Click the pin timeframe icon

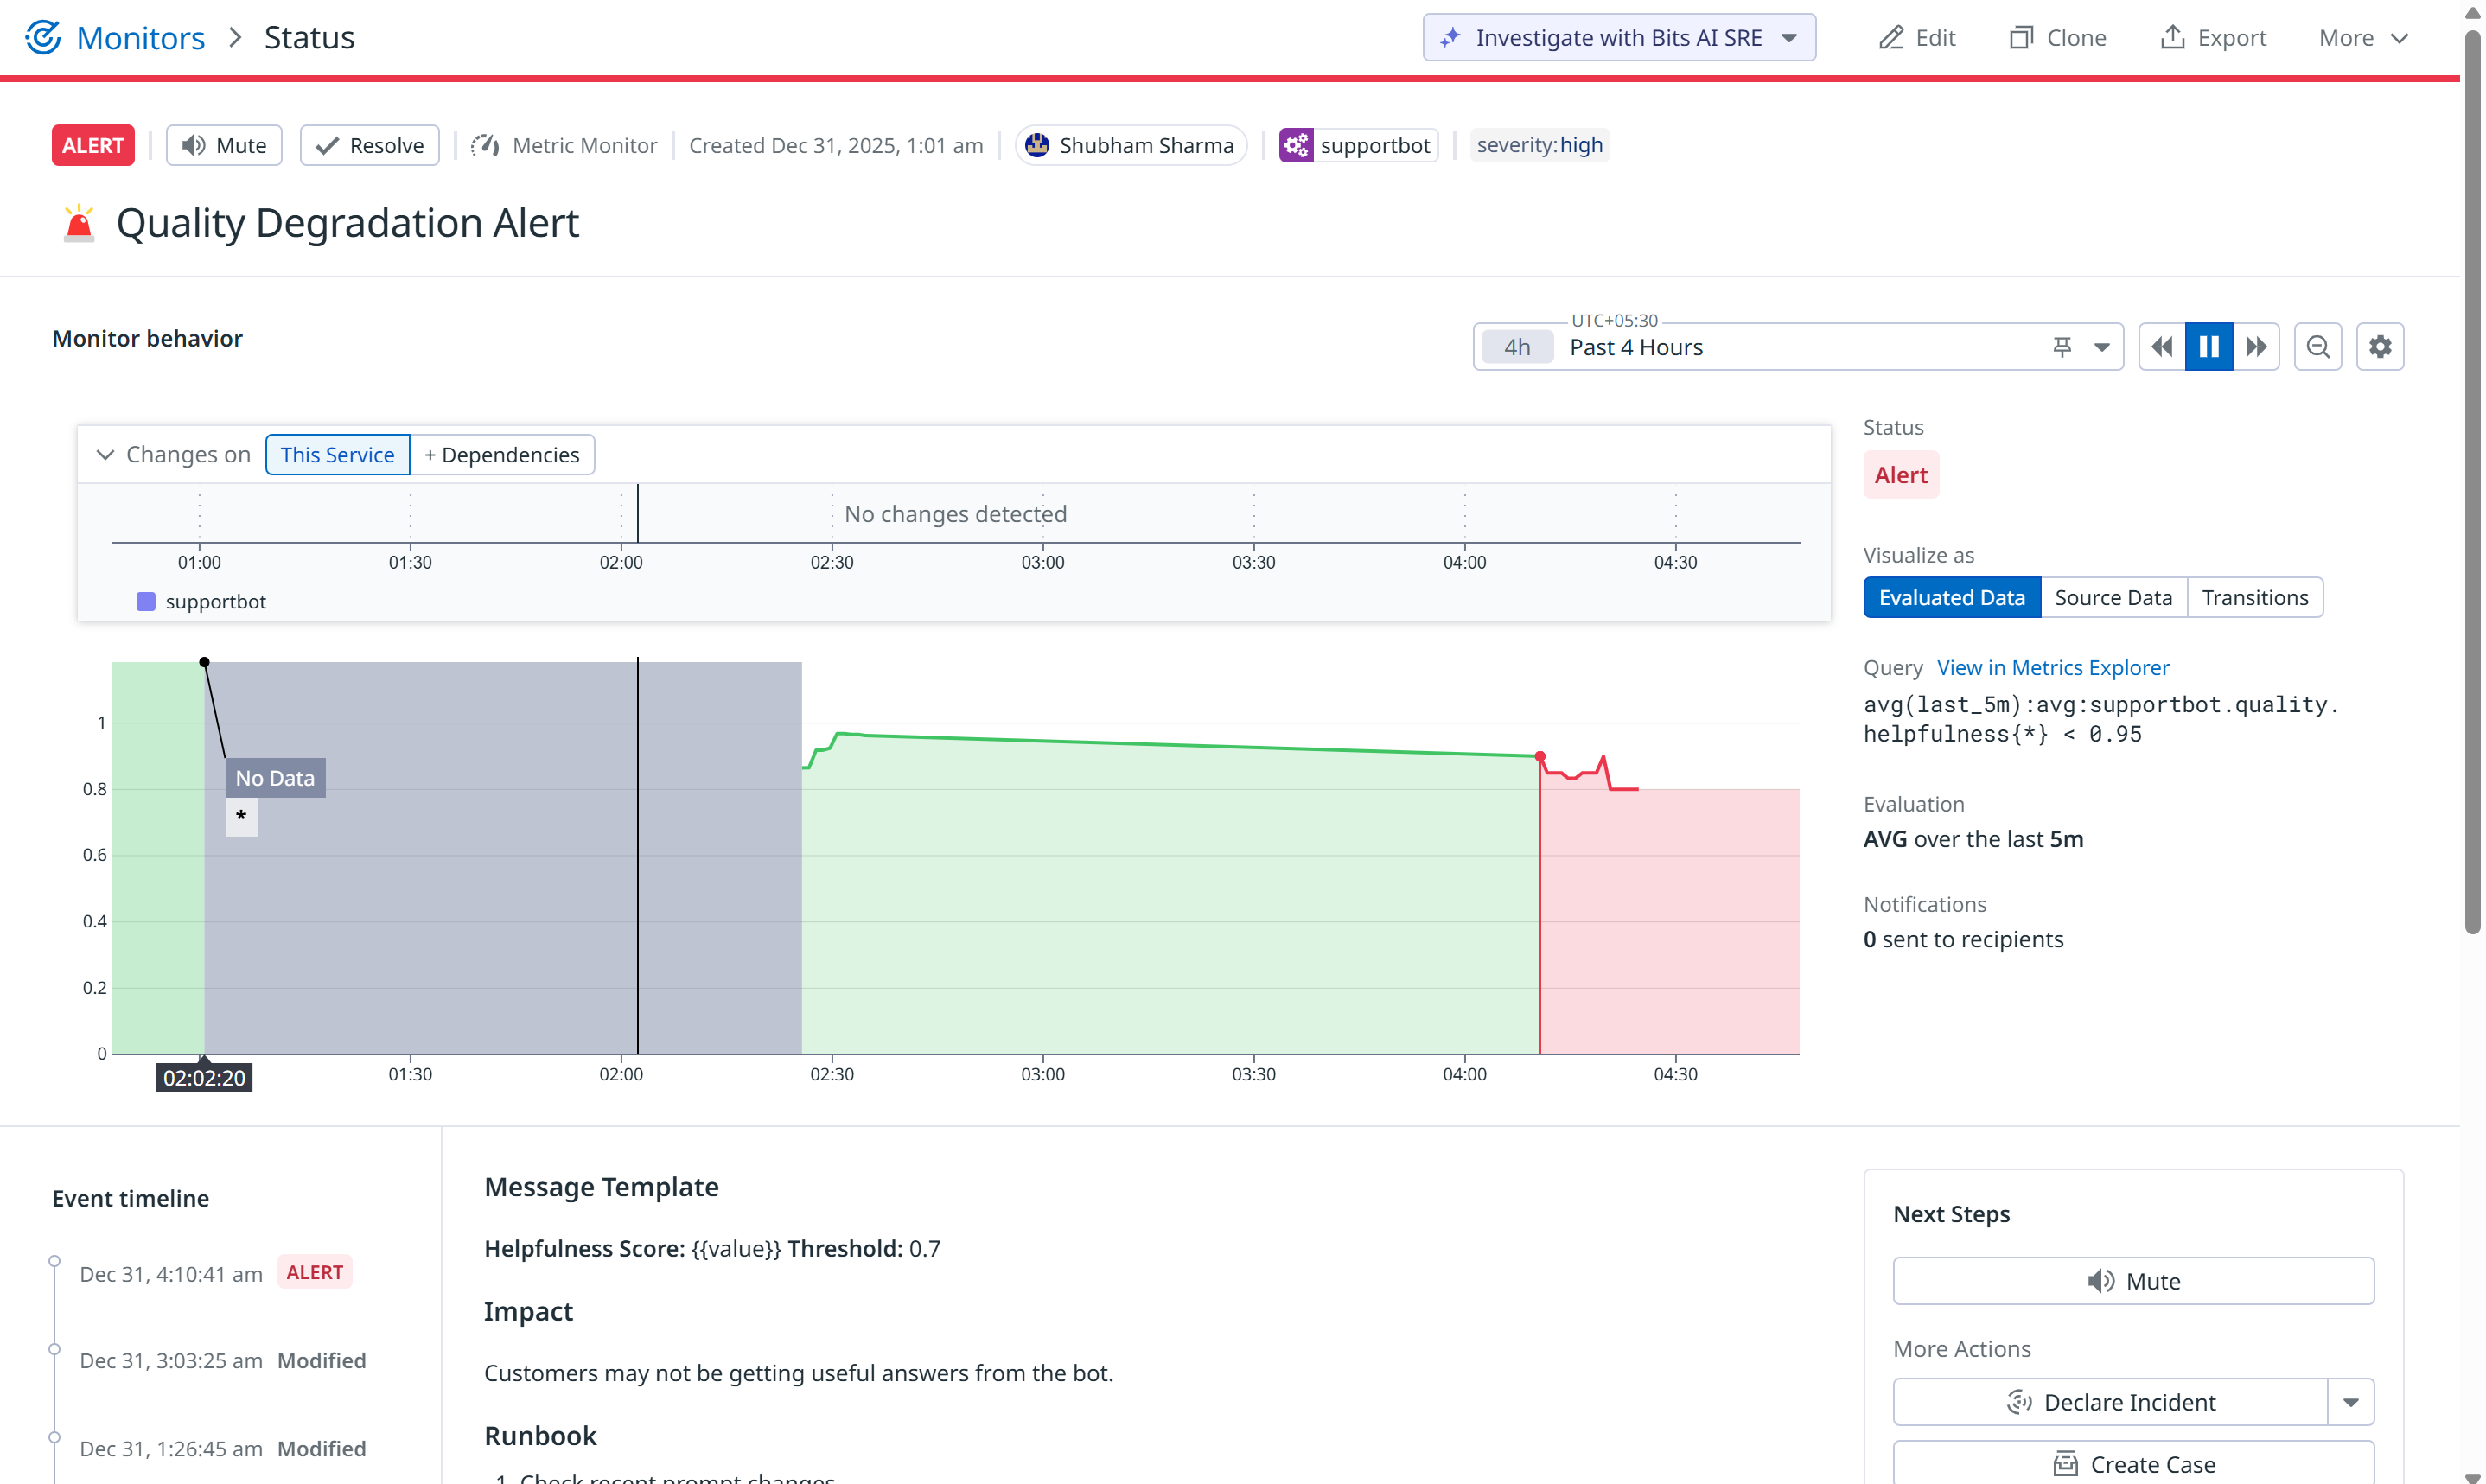click(x=2062, y=347)
